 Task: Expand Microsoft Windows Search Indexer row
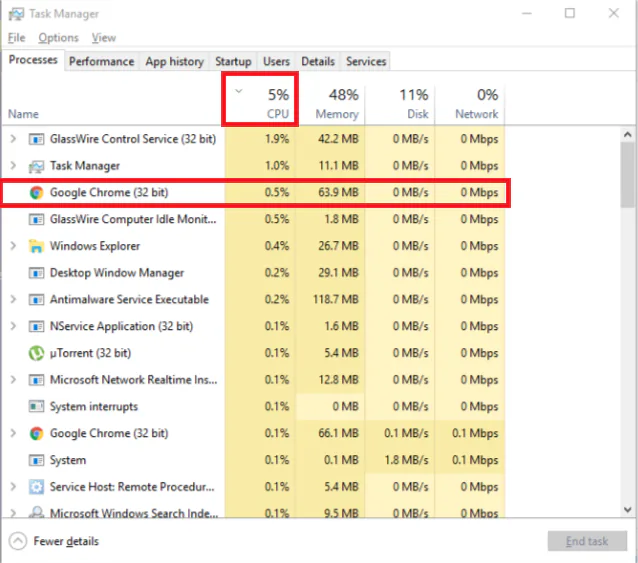pyautogui.click(x=13, y=513)
